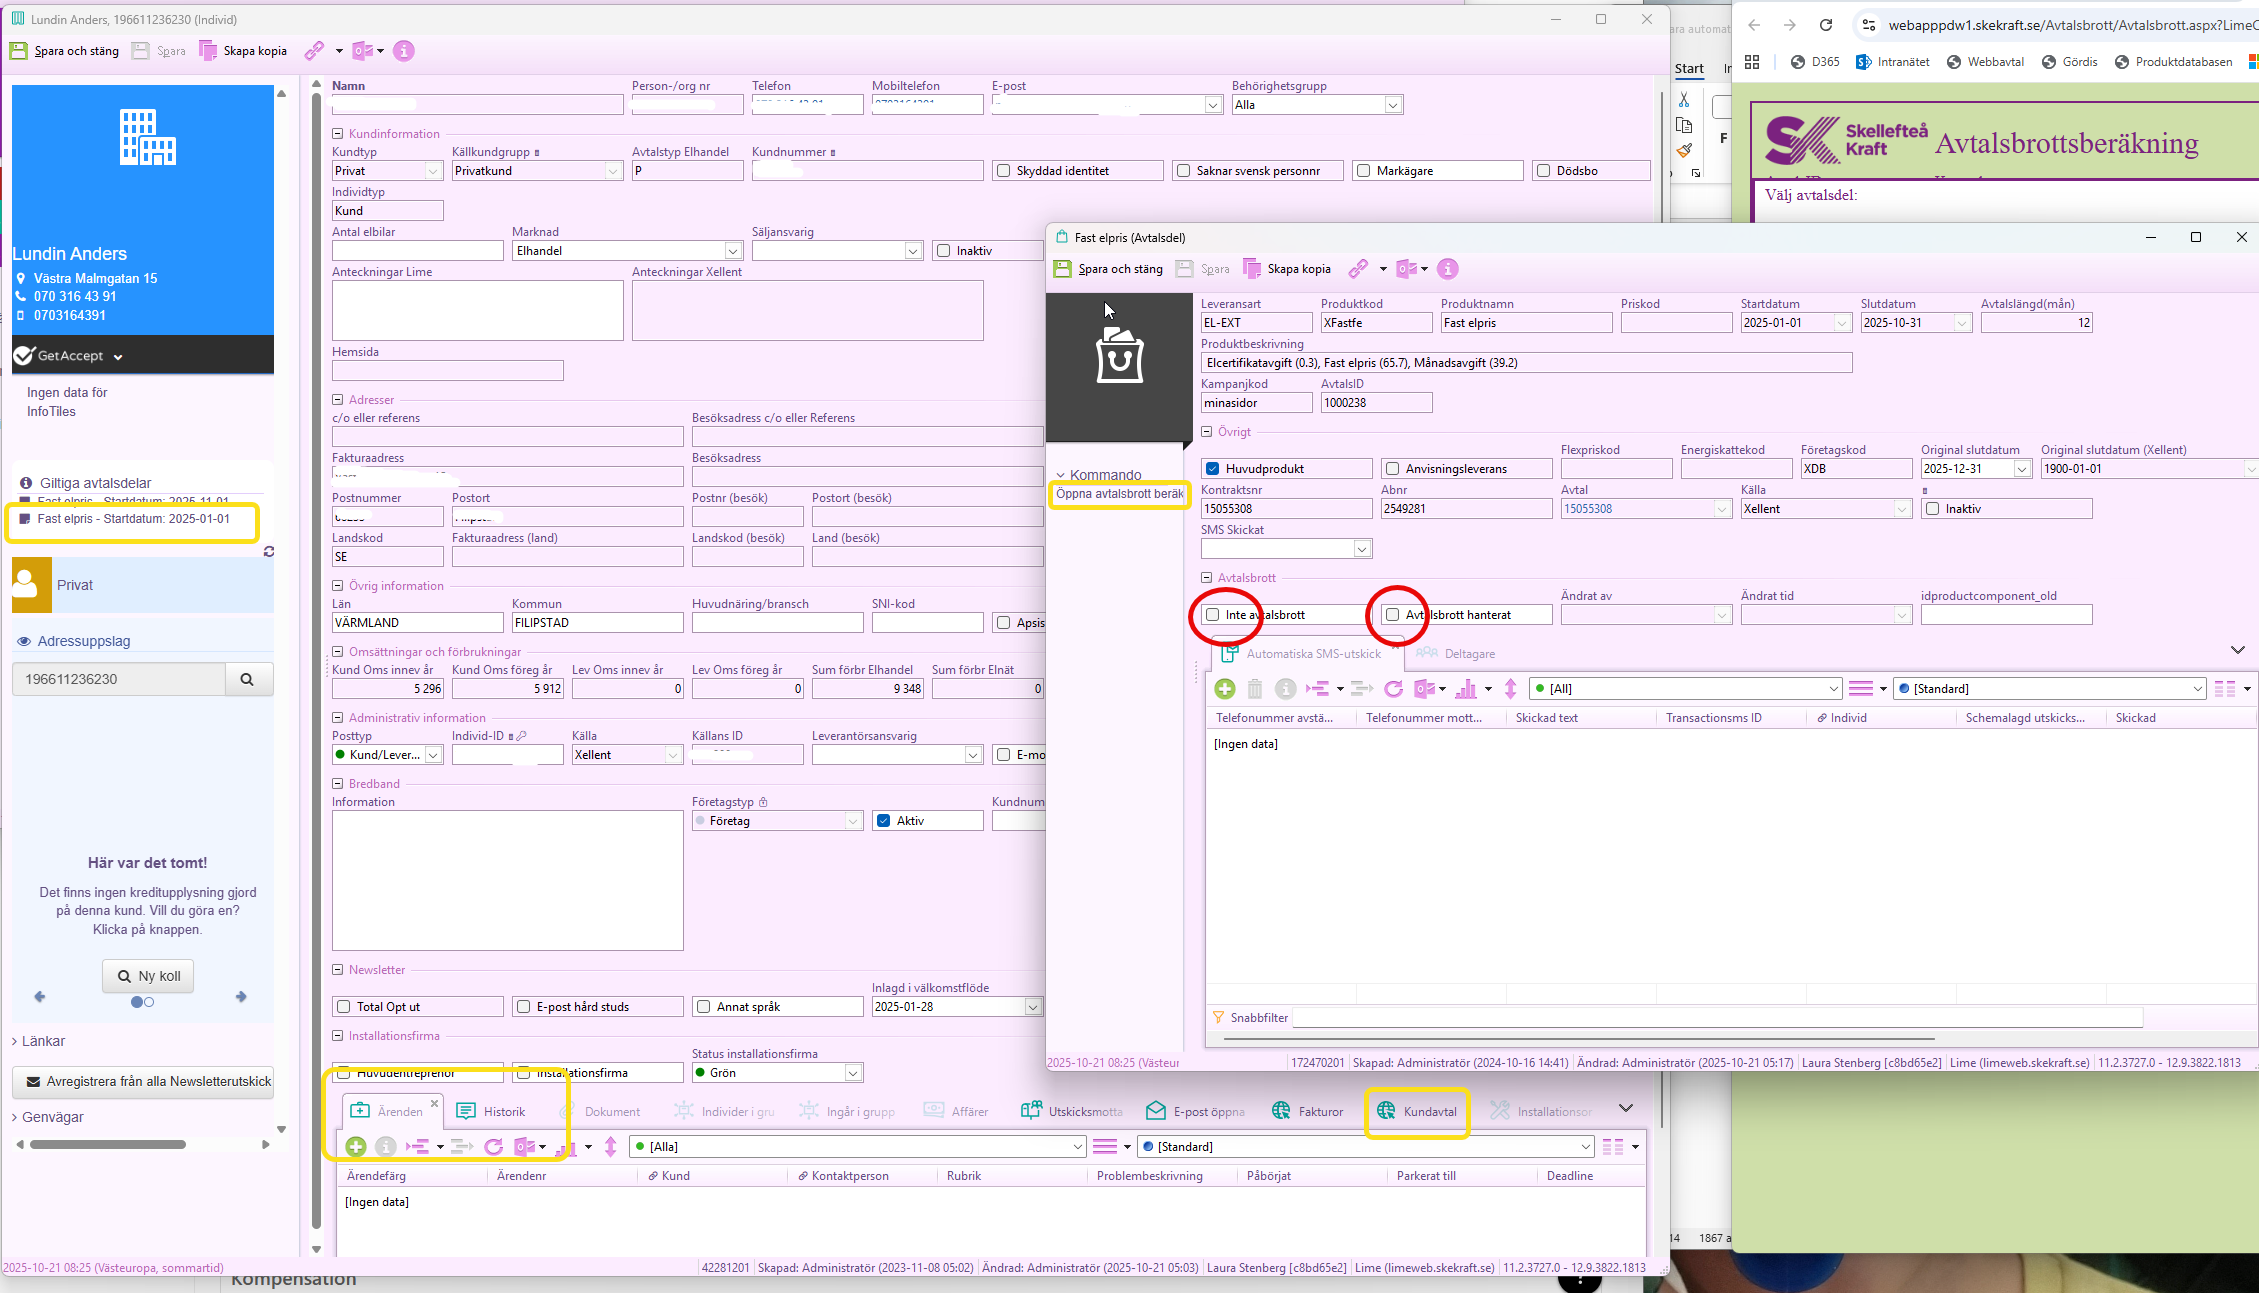Click Öppna avtalsbrott beräkning command
2259x1293 pixels.
(x=1119, y=494)
